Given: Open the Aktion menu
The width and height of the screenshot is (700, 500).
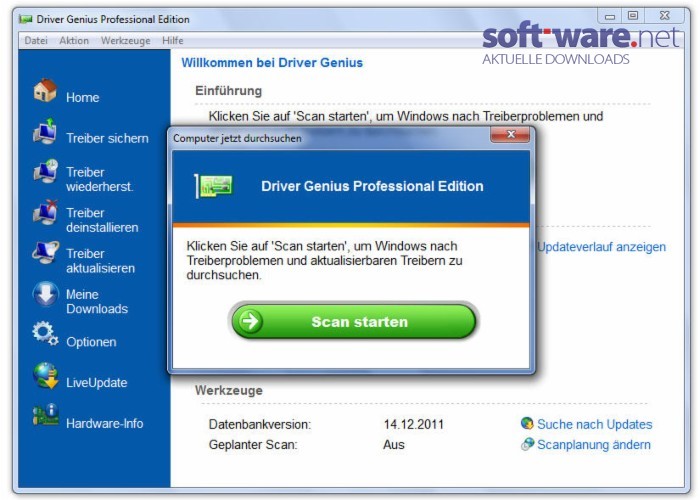Looking at the screenshot, I should point(74,41).
